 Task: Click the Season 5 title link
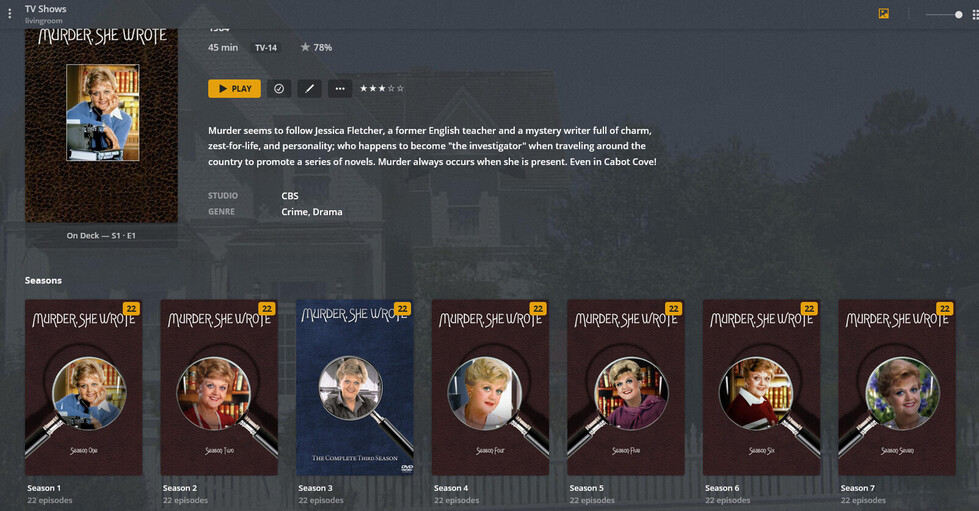coord(586,488)
